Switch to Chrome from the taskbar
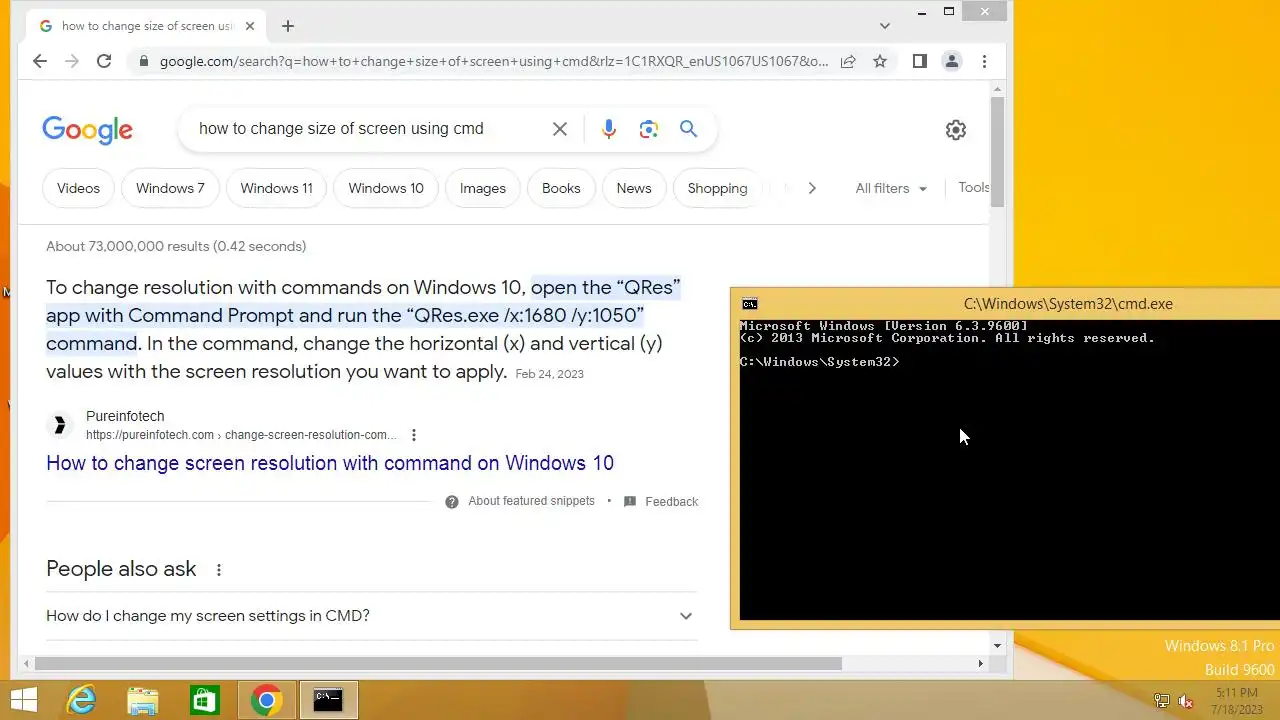Screen dimensions: 1280x720 point(266,700)
